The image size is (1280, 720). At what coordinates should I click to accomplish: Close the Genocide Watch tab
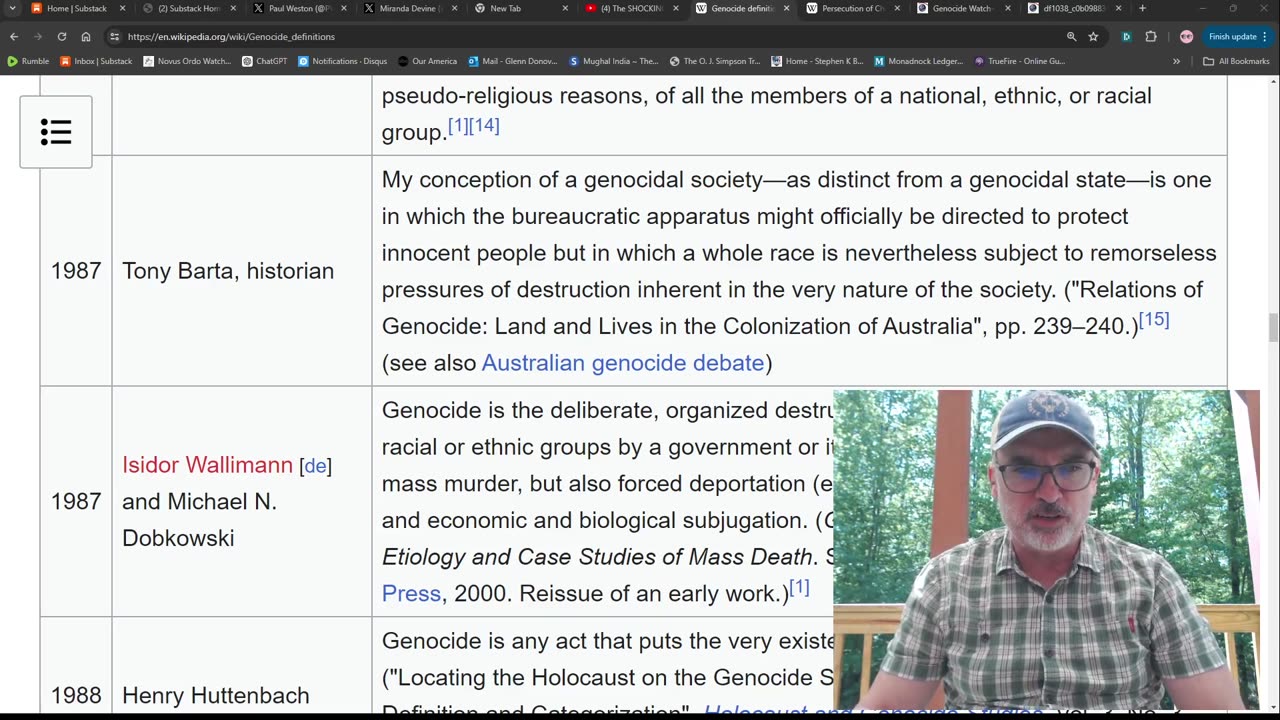pos(1007,9)
